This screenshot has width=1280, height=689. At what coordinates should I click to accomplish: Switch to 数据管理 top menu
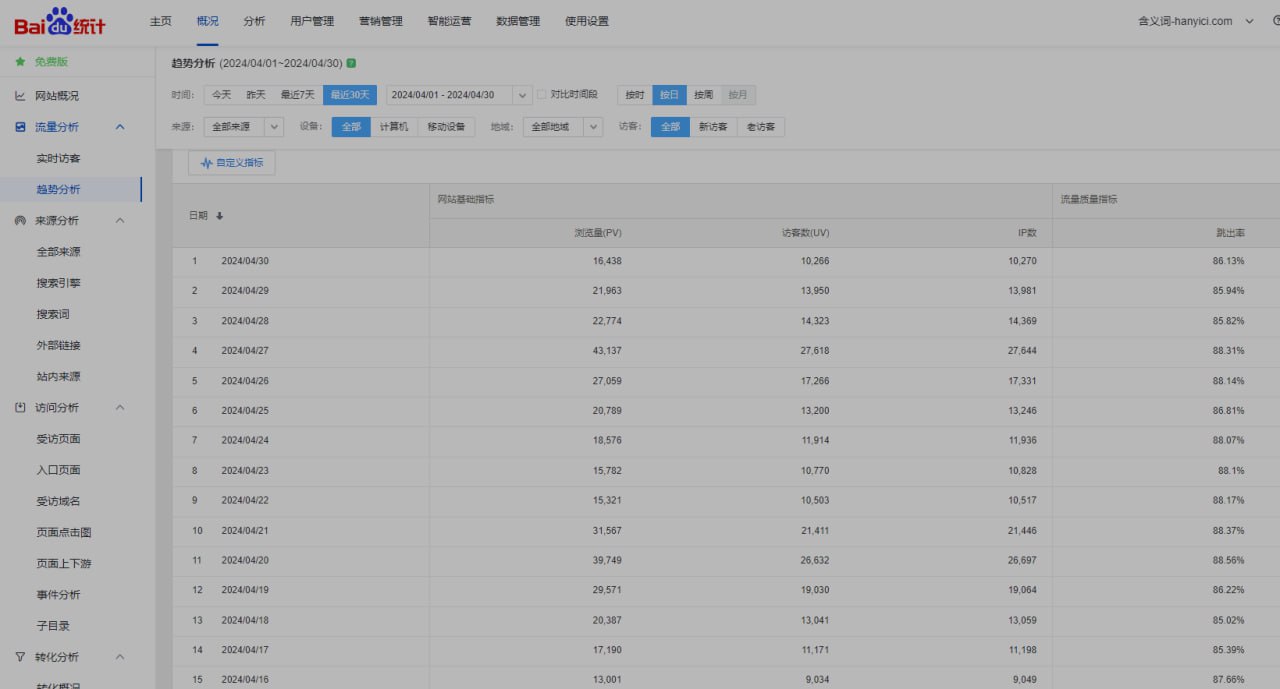pos(518,21)
